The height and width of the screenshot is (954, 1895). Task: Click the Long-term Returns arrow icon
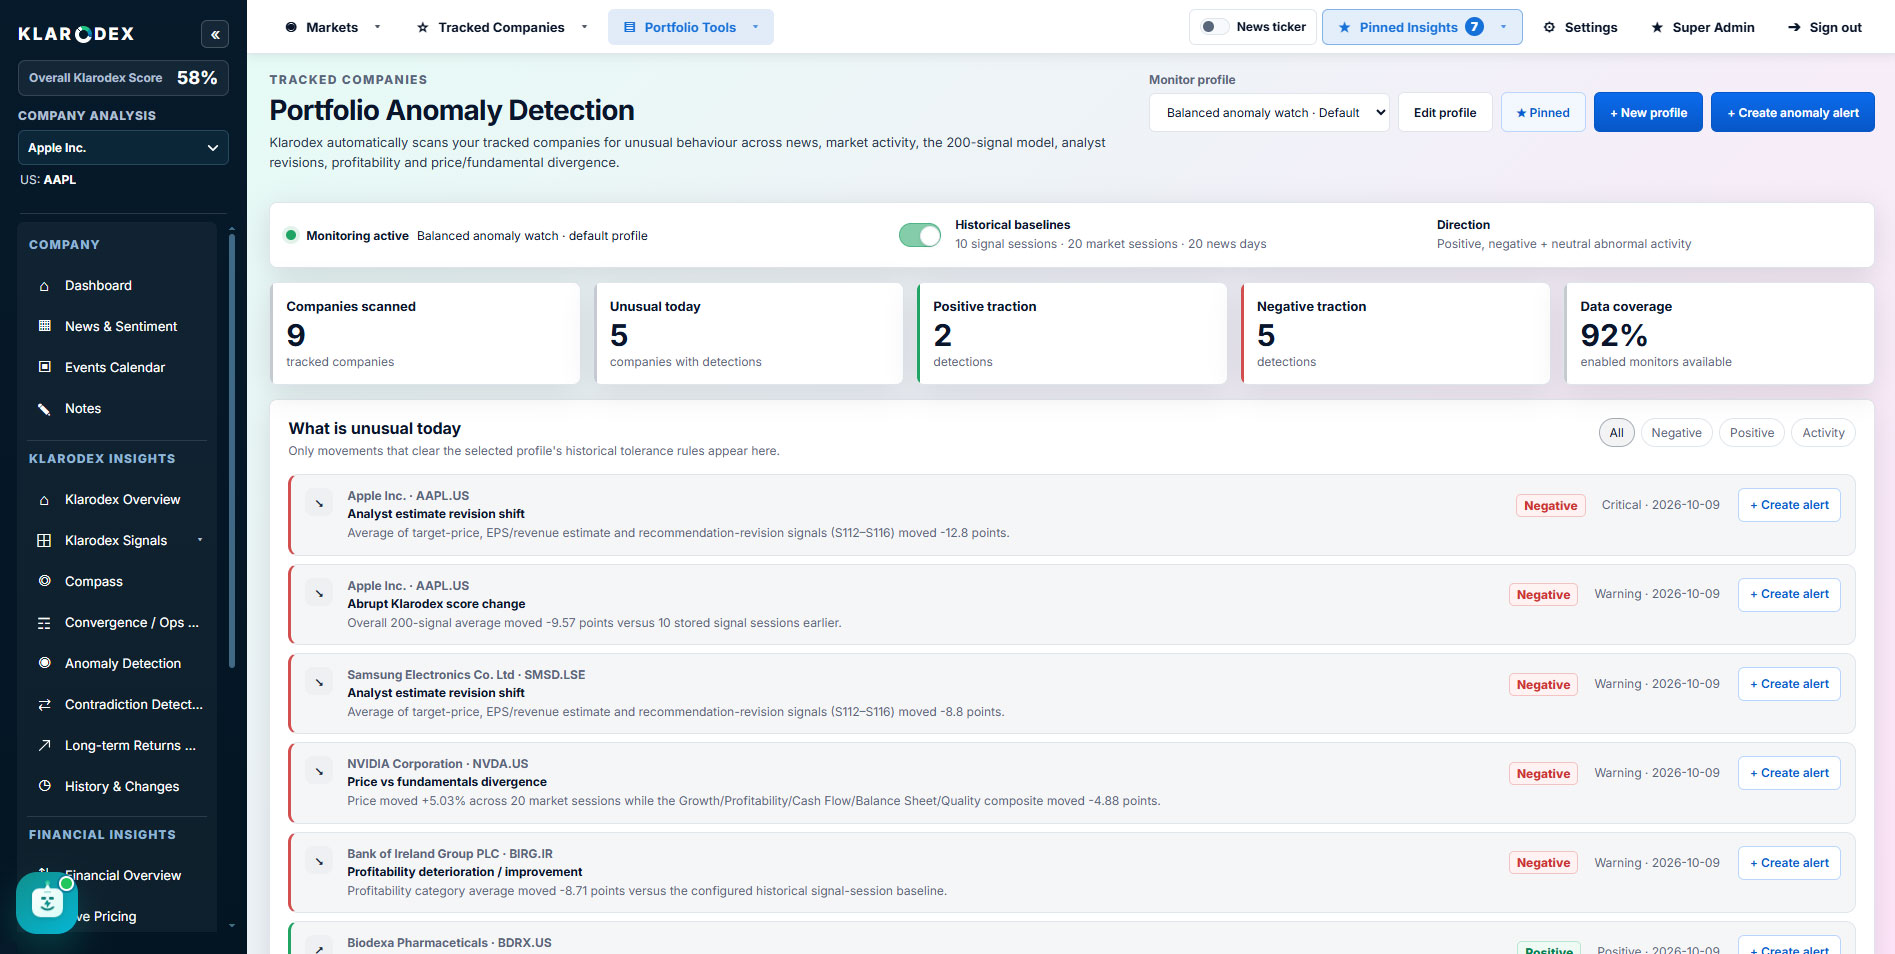44,746
